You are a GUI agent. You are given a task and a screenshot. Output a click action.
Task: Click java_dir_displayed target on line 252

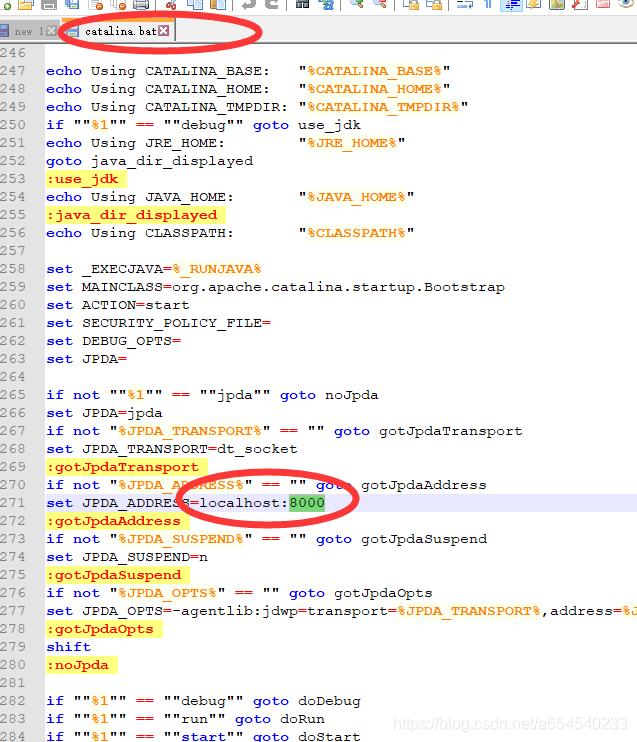pos(172,161)
